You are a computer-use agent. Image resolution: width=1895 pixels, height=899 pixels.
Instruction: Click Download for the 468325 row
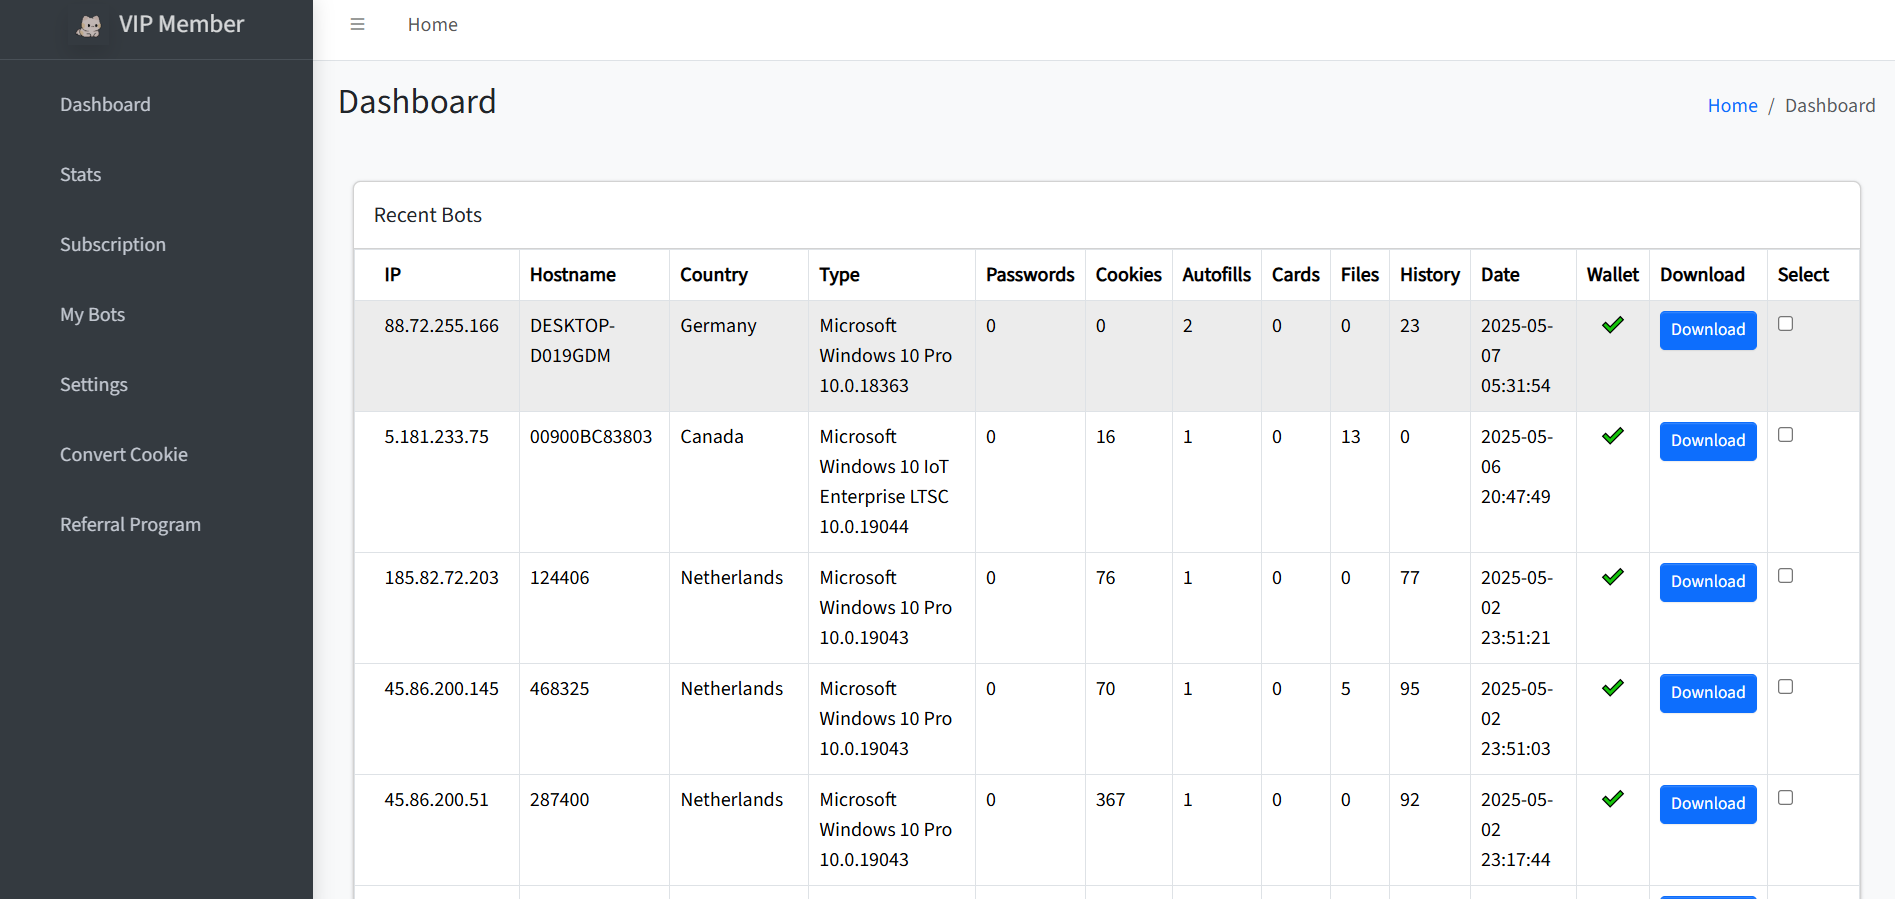point(1708,693)
